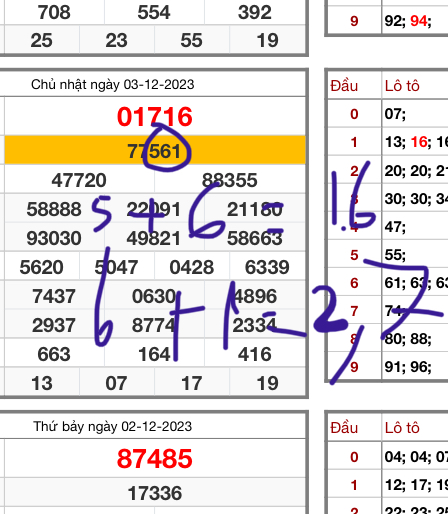Click the date header Thứ bảy ngày 02-12-2023

[x=113, y=426]
